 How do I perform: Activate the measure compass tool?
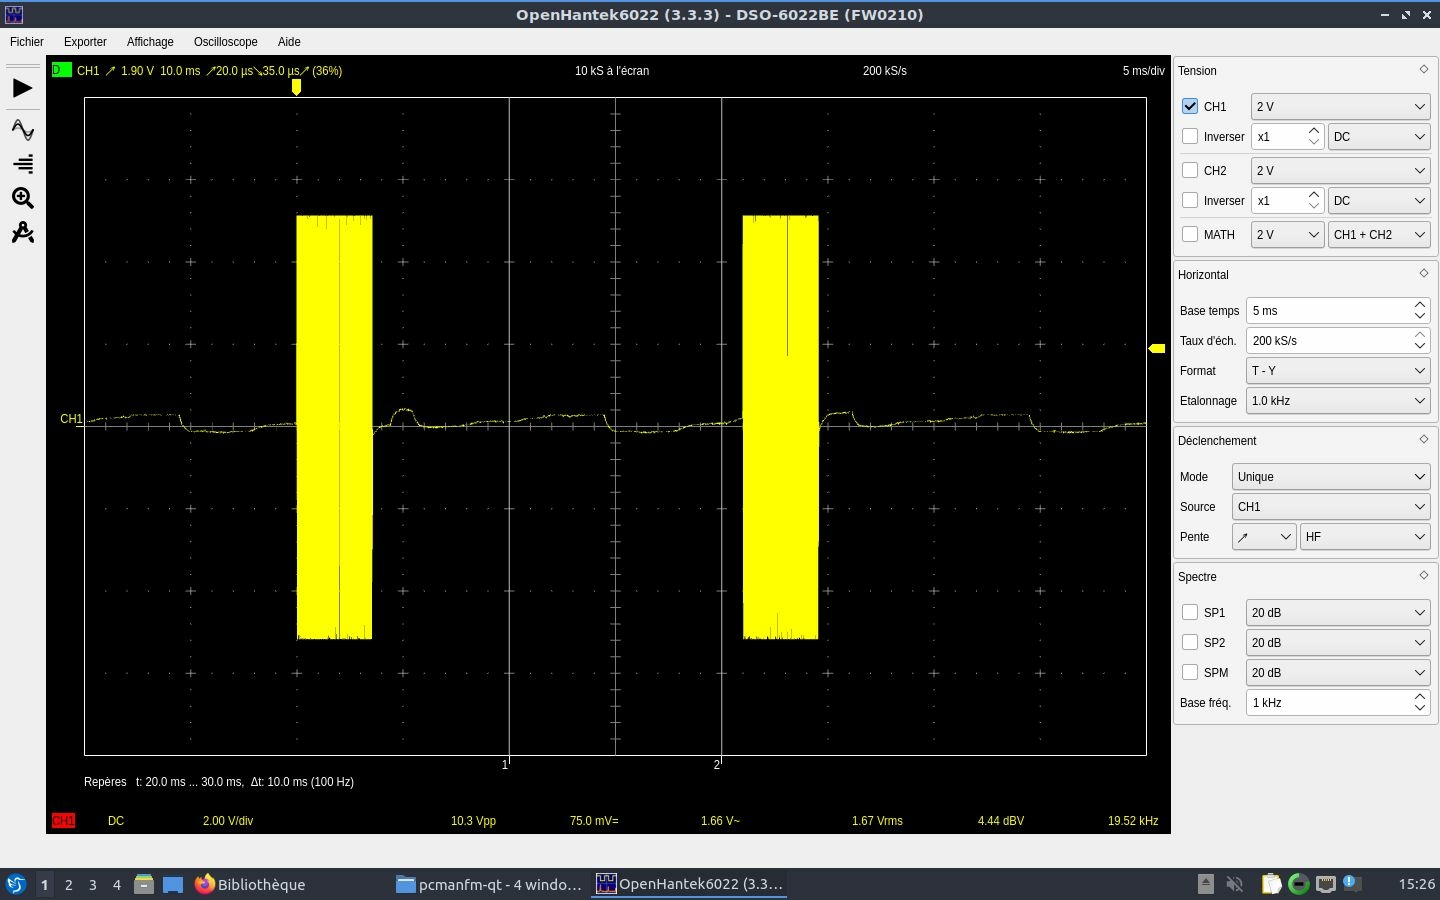pos(22,233)
